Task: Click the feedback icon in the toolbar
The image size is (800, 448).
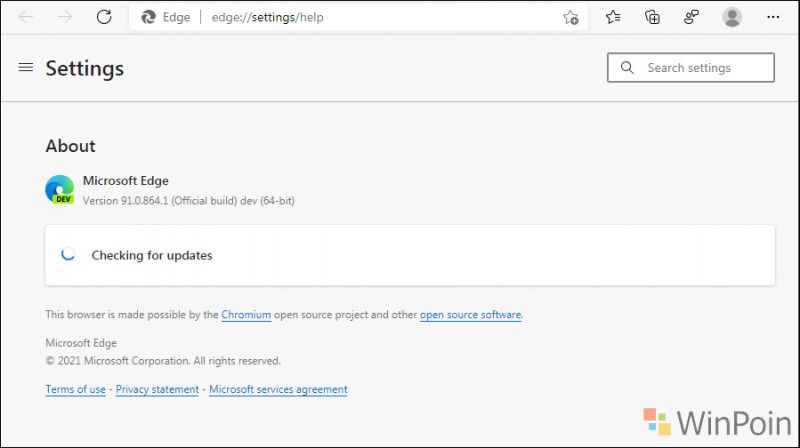Action: click(691, 17)
